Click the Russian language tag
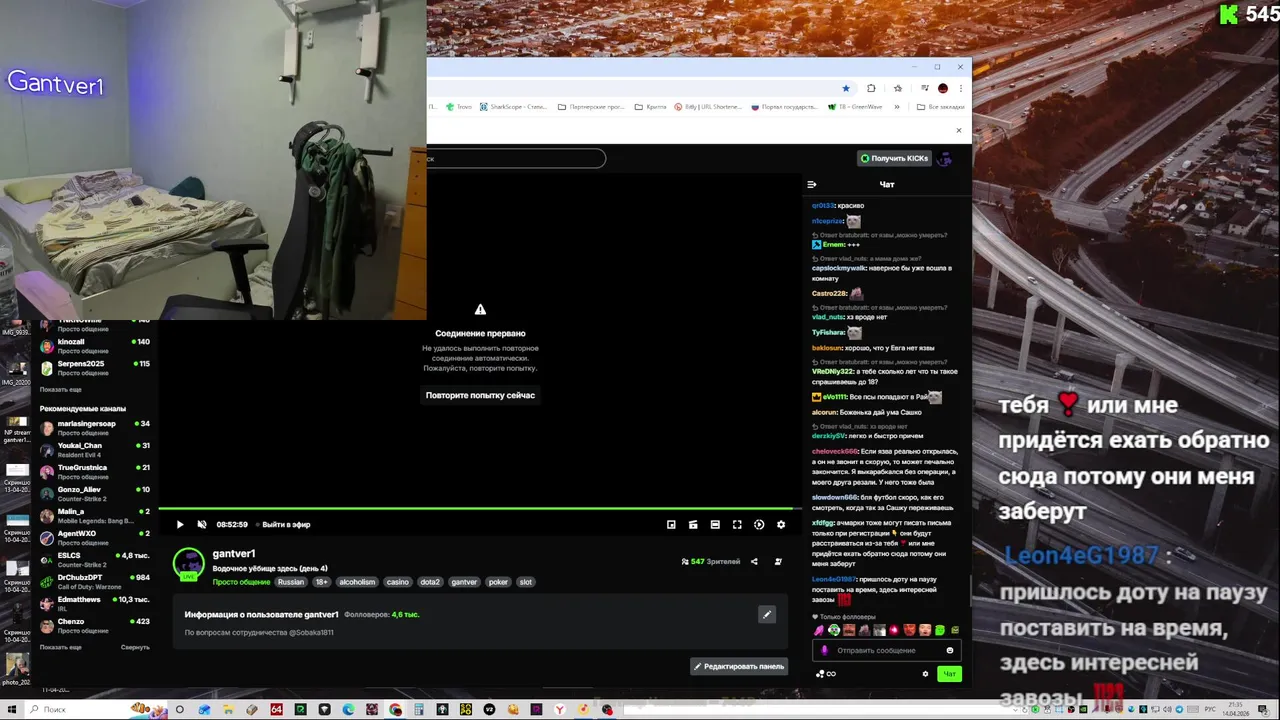The image size is (1280, 720). 291,582
